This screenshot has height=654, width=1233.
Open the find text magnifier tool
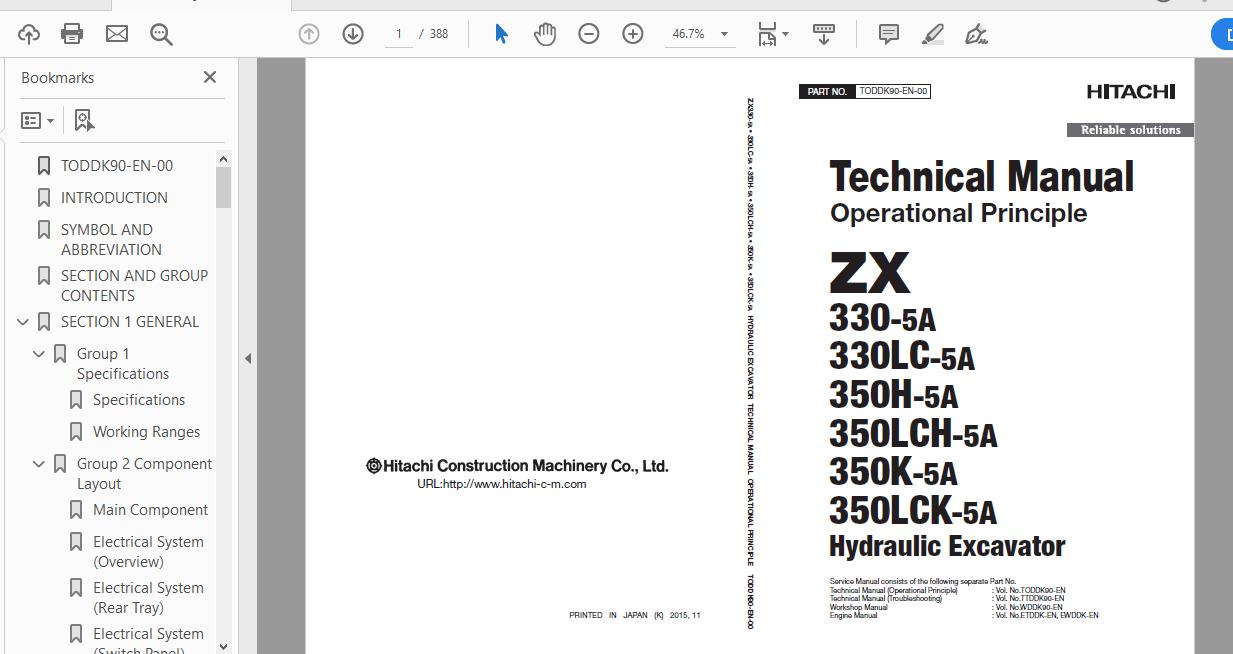click(161, 34)
